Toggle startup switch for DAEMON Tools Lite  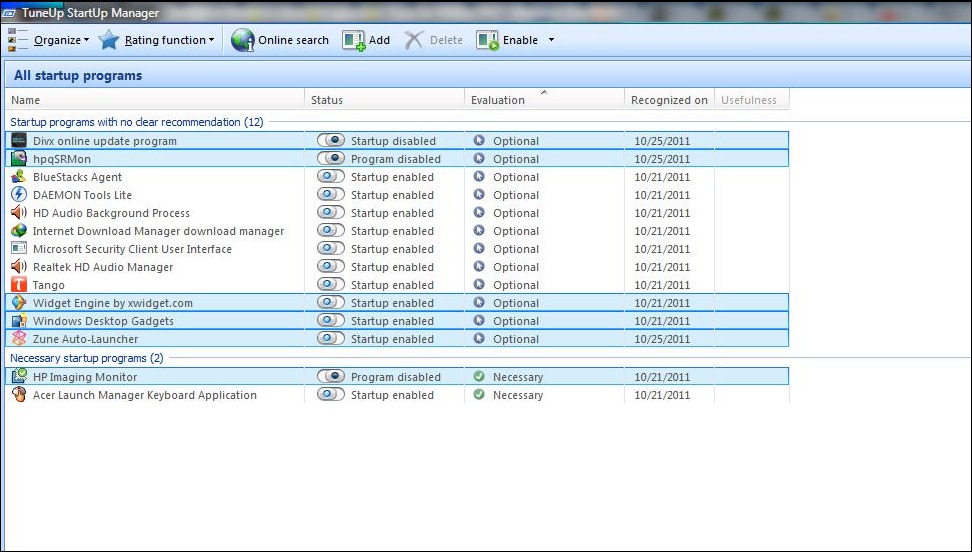[x=330, y=194]
